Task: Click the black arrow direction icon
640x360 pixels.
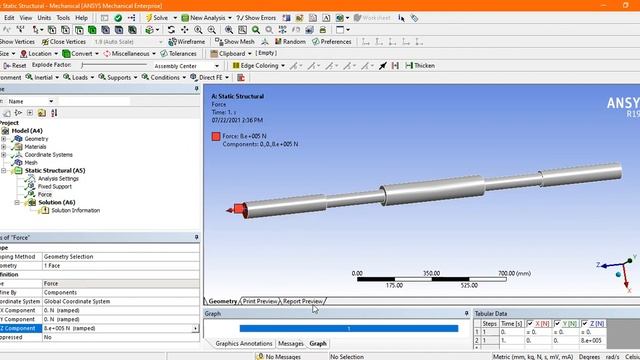Action: click(x=382, y=65)
